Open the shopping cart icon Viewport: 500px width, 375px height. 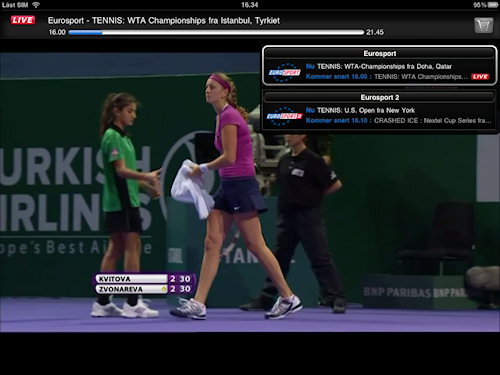click(483, 25)
